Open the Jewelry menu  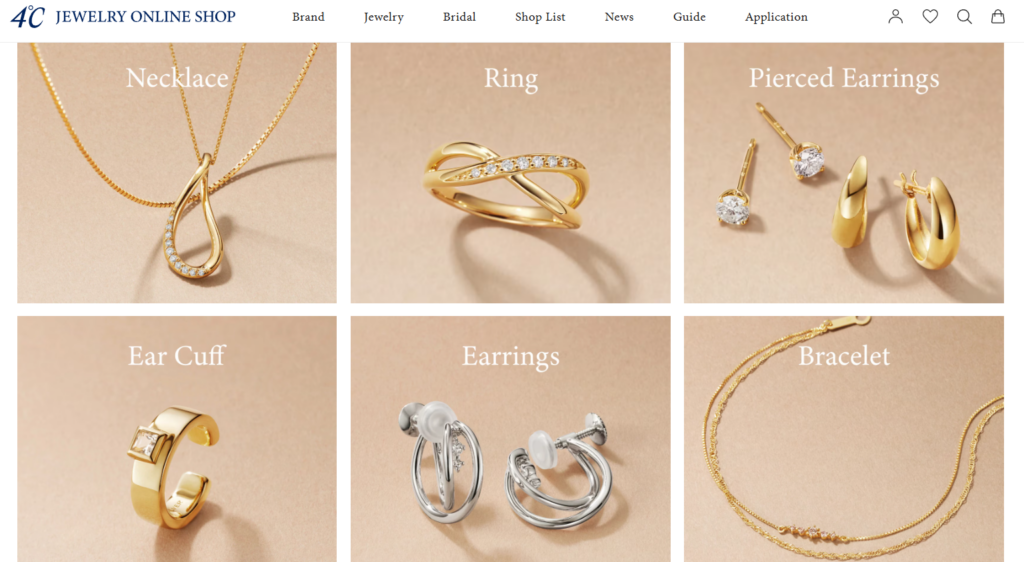[x=383, y=17]
